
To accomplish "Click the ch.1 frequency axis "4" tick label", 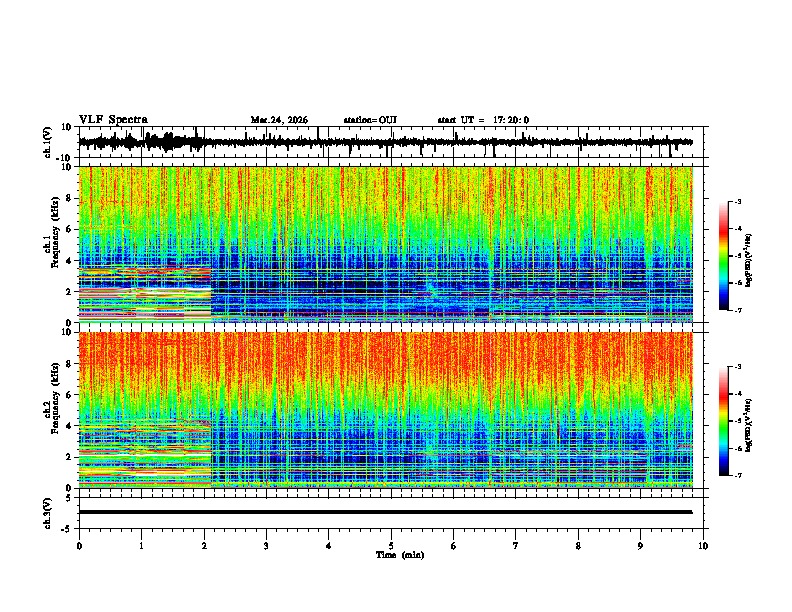I will 70,261.
